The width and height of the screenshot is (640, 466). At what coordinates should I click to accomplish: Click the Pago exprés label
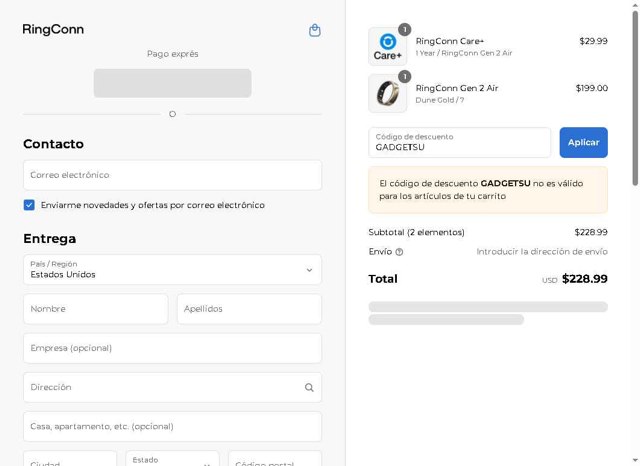pyautogui.click(x=173, y=54)
